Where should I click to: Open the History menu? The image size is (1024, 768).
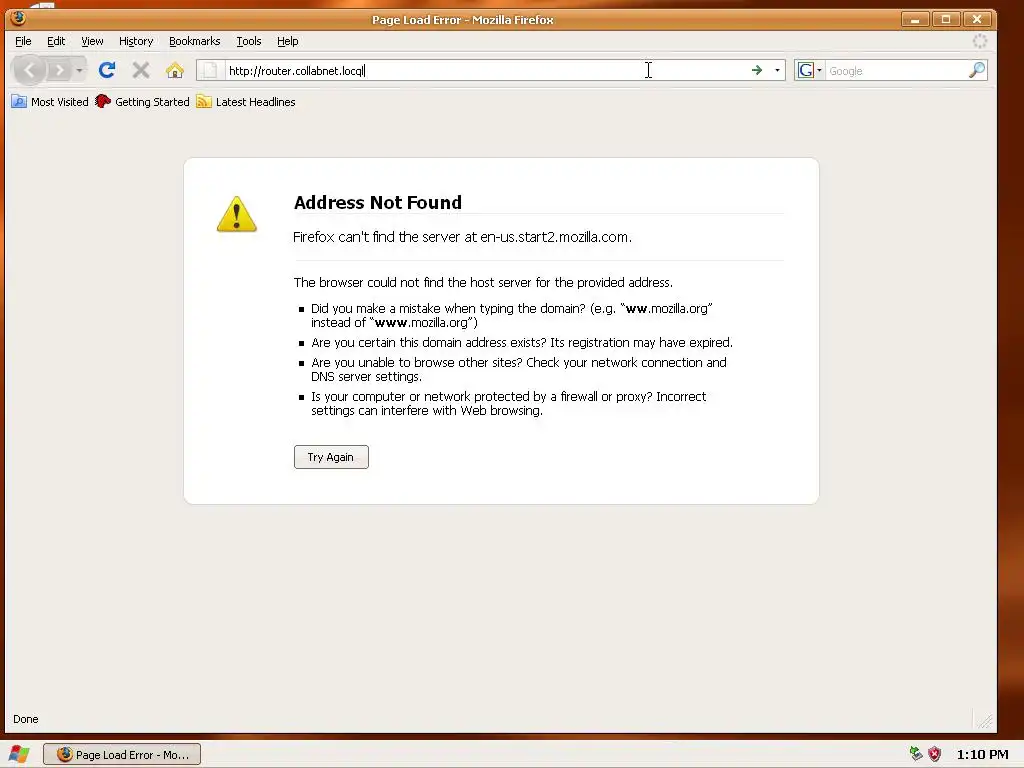click(x=136, y=41)
